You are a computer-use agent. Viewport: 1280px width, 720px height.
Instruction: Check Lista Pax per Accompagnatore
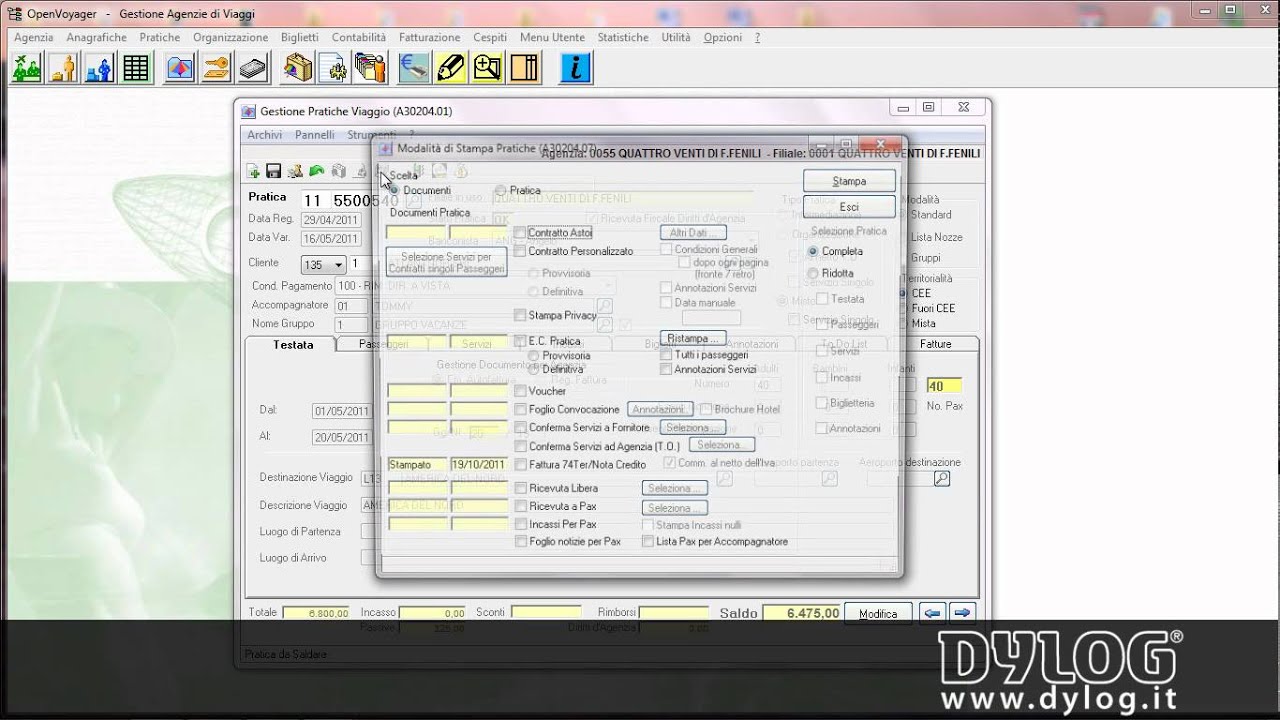tap(648, 541)
